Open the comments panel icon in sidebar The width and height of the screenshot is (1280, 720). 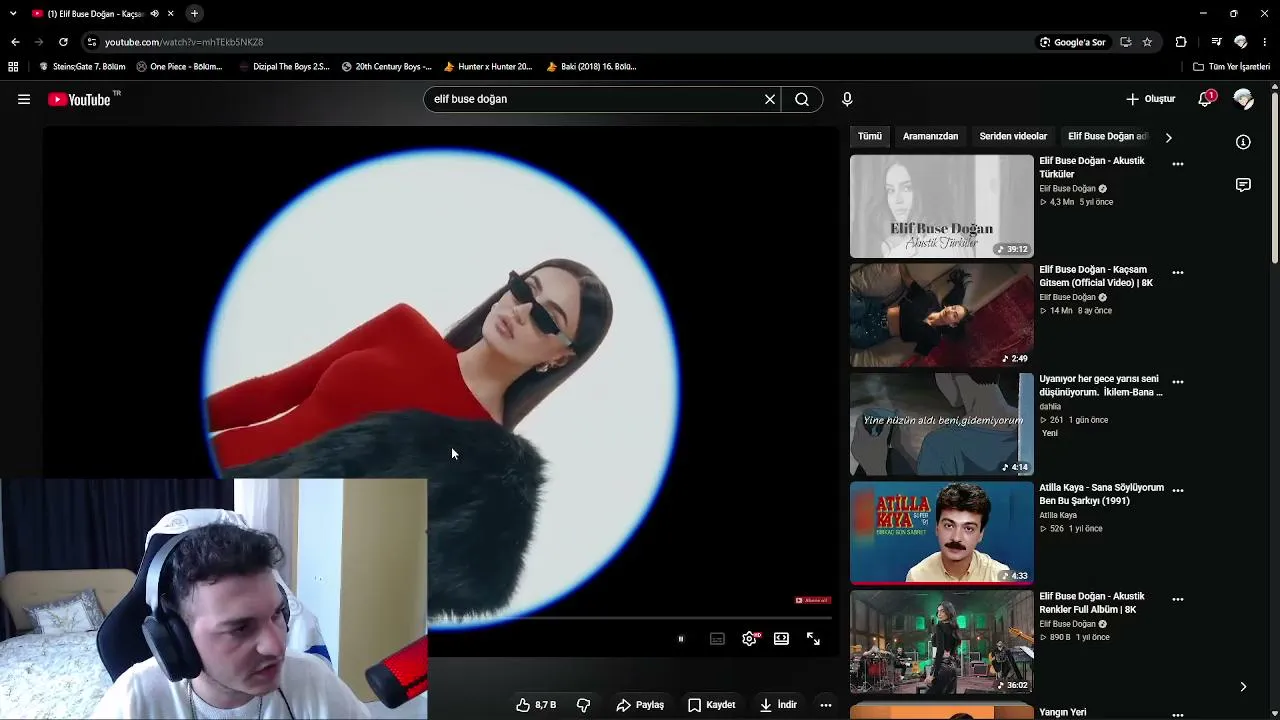(1243, 185)
